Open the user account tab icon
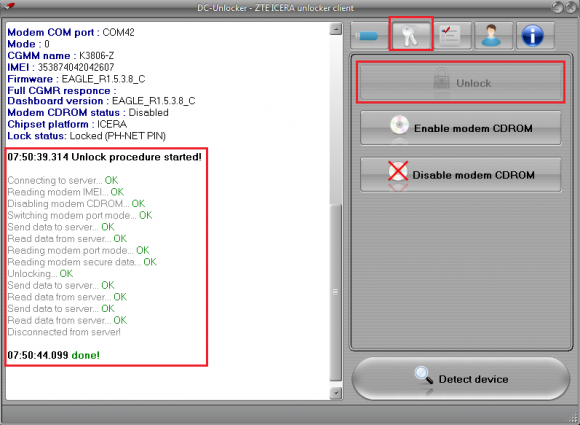 pos(491,36)
